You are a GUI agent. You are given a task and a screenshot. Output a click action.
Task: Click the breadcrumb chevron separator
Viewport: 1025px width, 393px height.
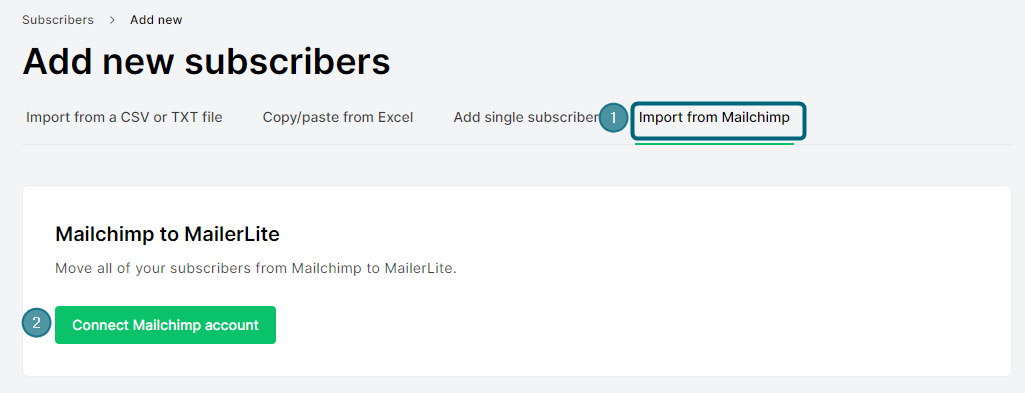point(112,20)
